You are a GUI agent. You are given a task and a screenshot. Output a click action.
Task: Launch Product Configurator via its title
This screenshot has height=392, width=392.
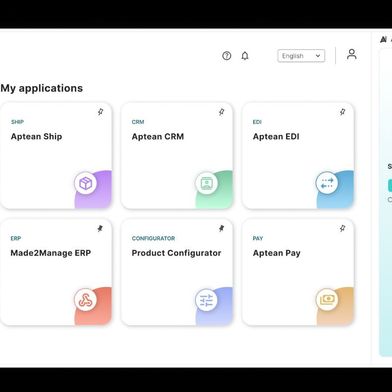pyautogui.click(x=176, y=253)
